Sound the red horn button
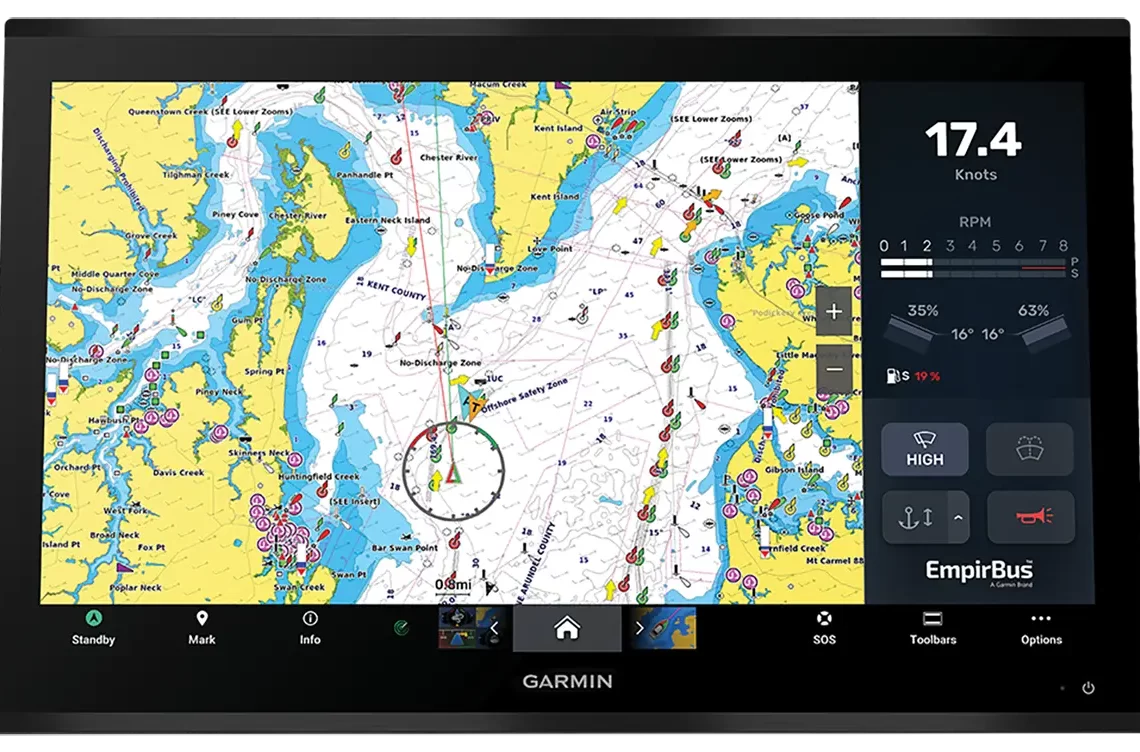Screen dimensions: 1140x752 1031,517
